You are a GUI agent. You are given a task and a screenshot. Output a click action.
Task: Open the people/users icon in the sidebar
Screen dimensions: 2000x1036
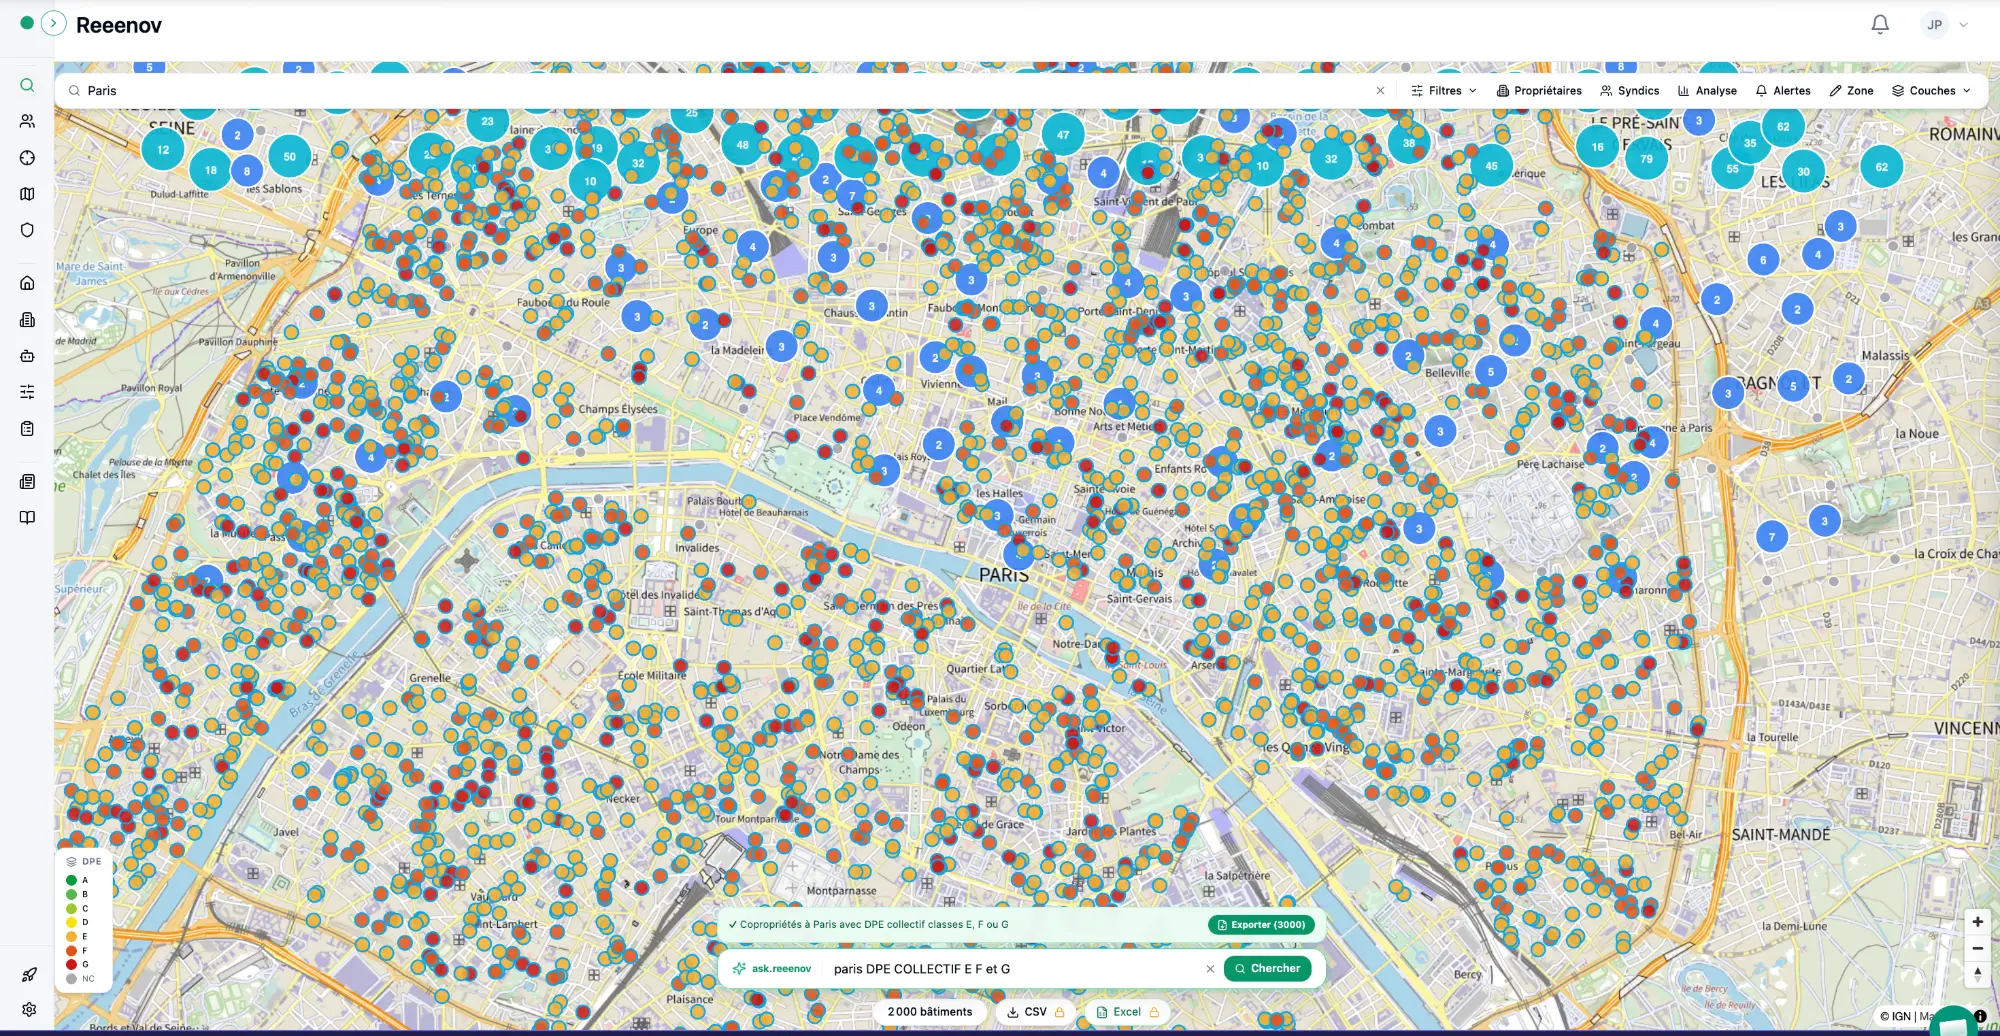(x=27, y=121)
